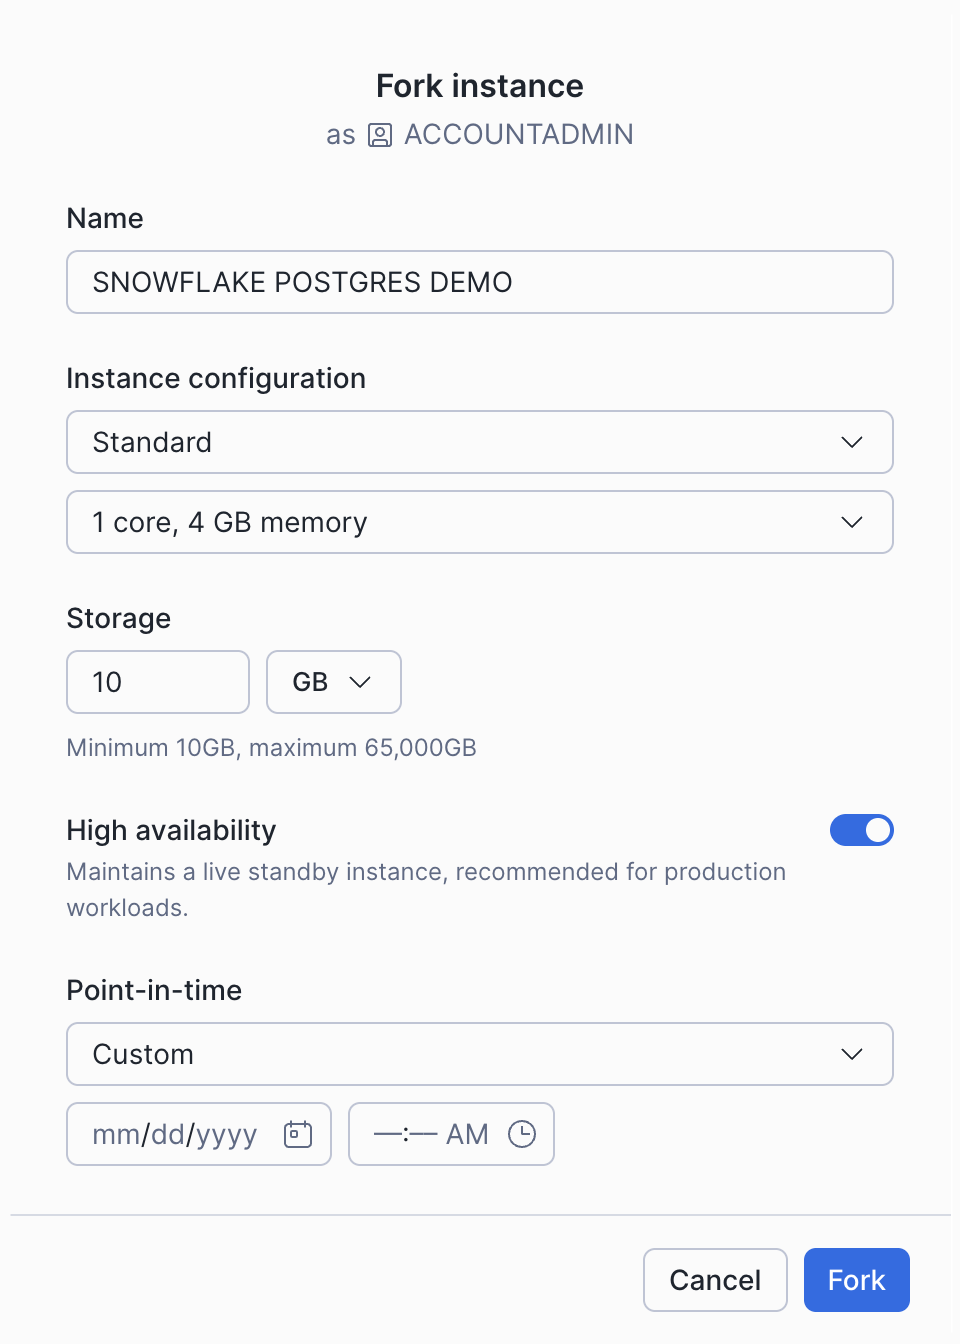Click the storage size field showing 10
Screen dimensions: 960x1344
(x=157, y=682)
